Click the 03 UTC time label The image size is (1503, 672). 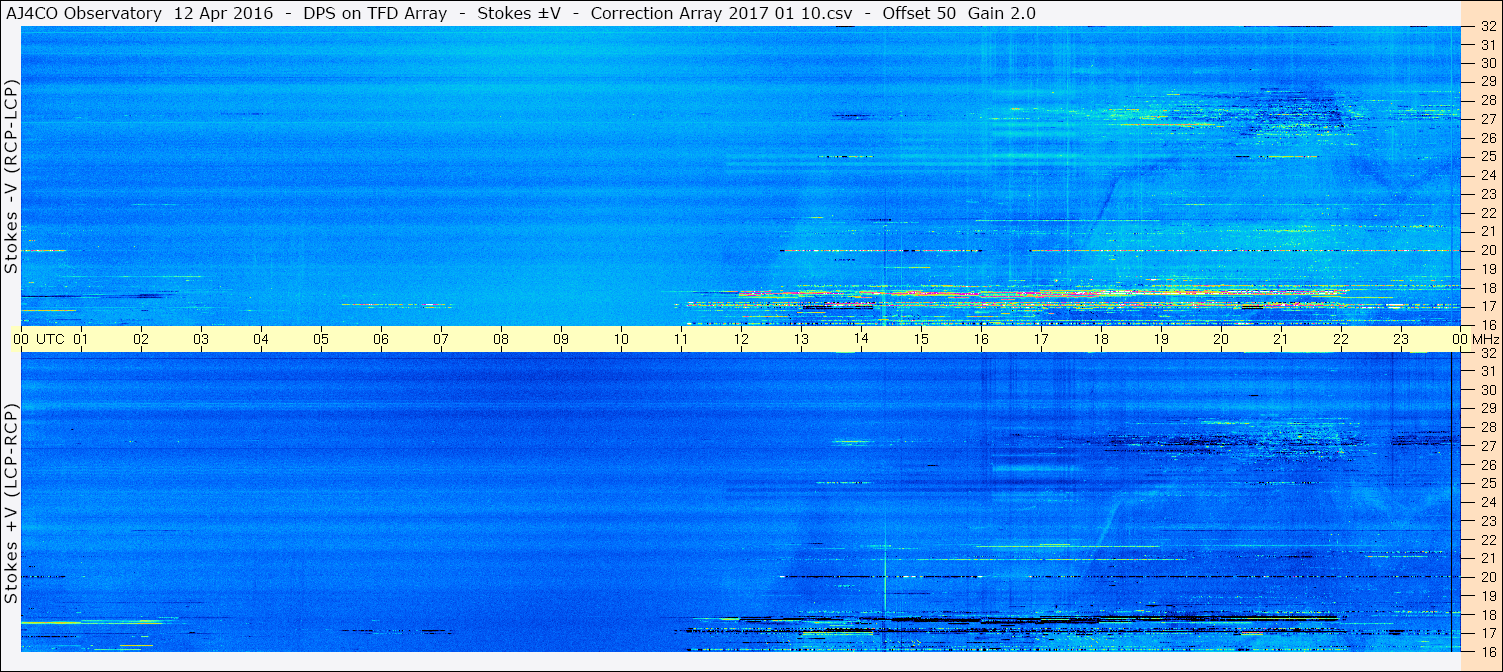(201, 339)
